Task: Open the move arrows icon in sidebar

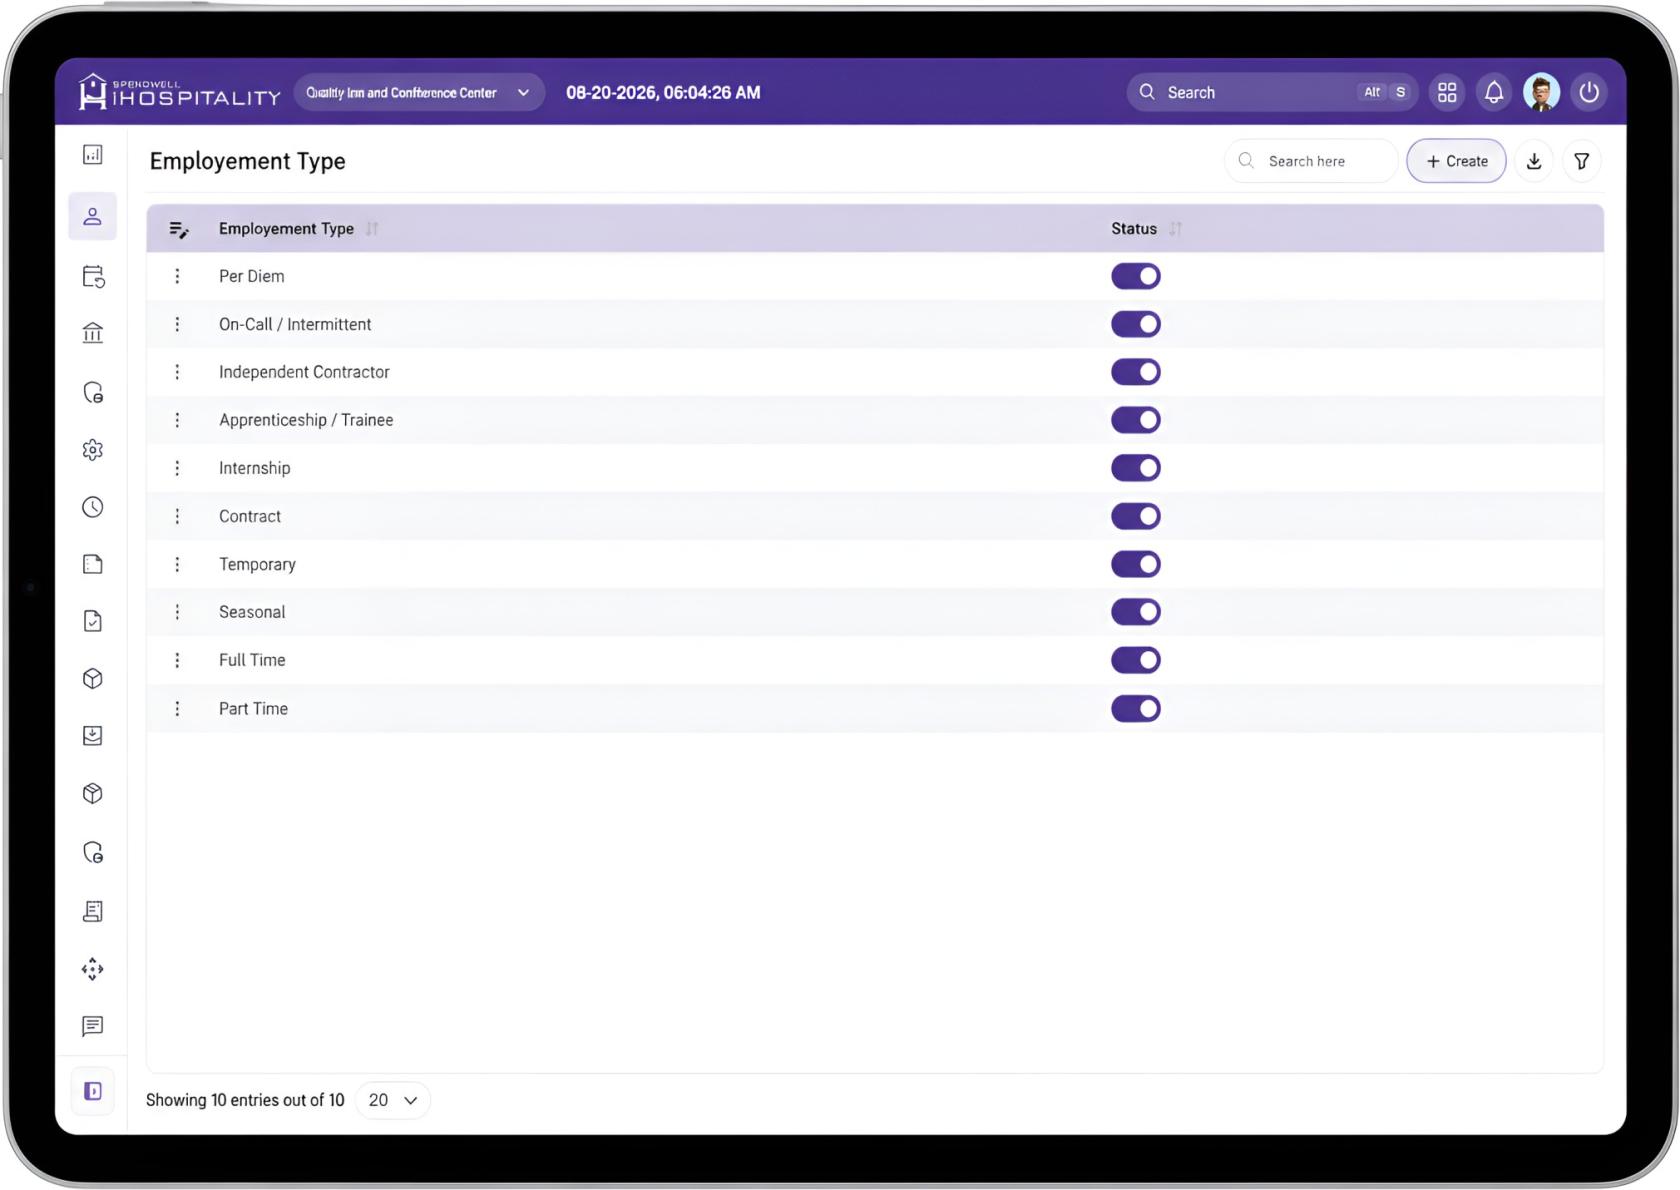Action: (x=93, y=969)
